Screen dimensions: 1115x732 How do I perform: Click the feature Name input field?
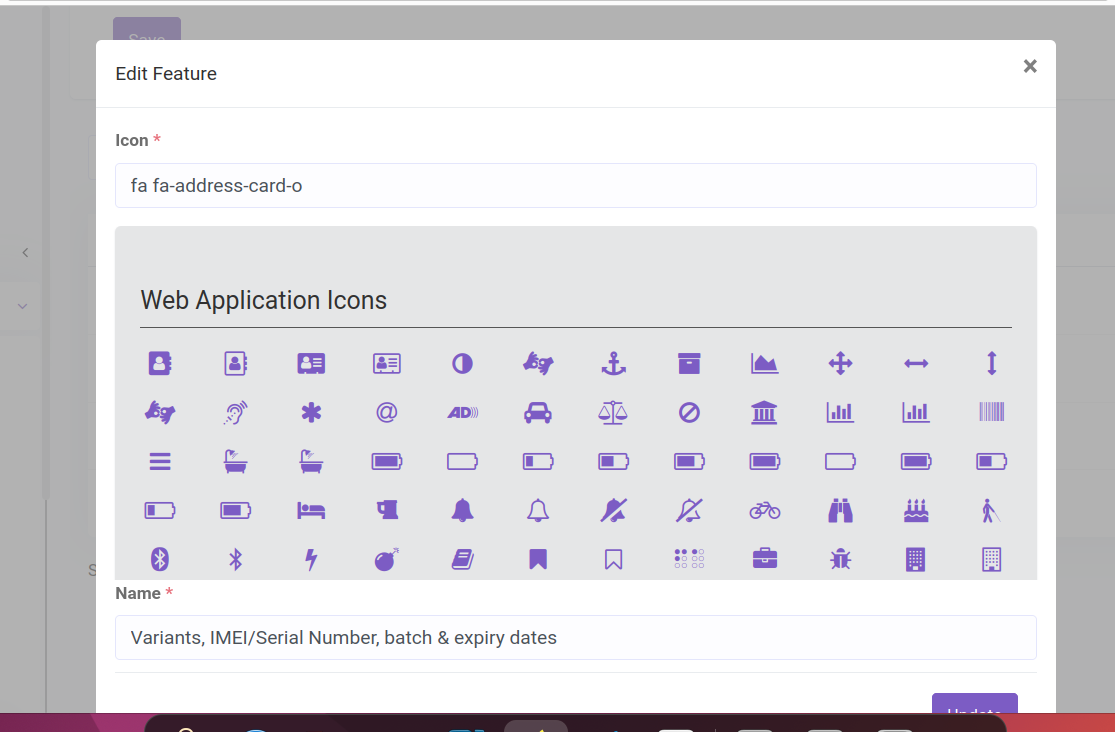pyautogui.click(x=575, y=638)
